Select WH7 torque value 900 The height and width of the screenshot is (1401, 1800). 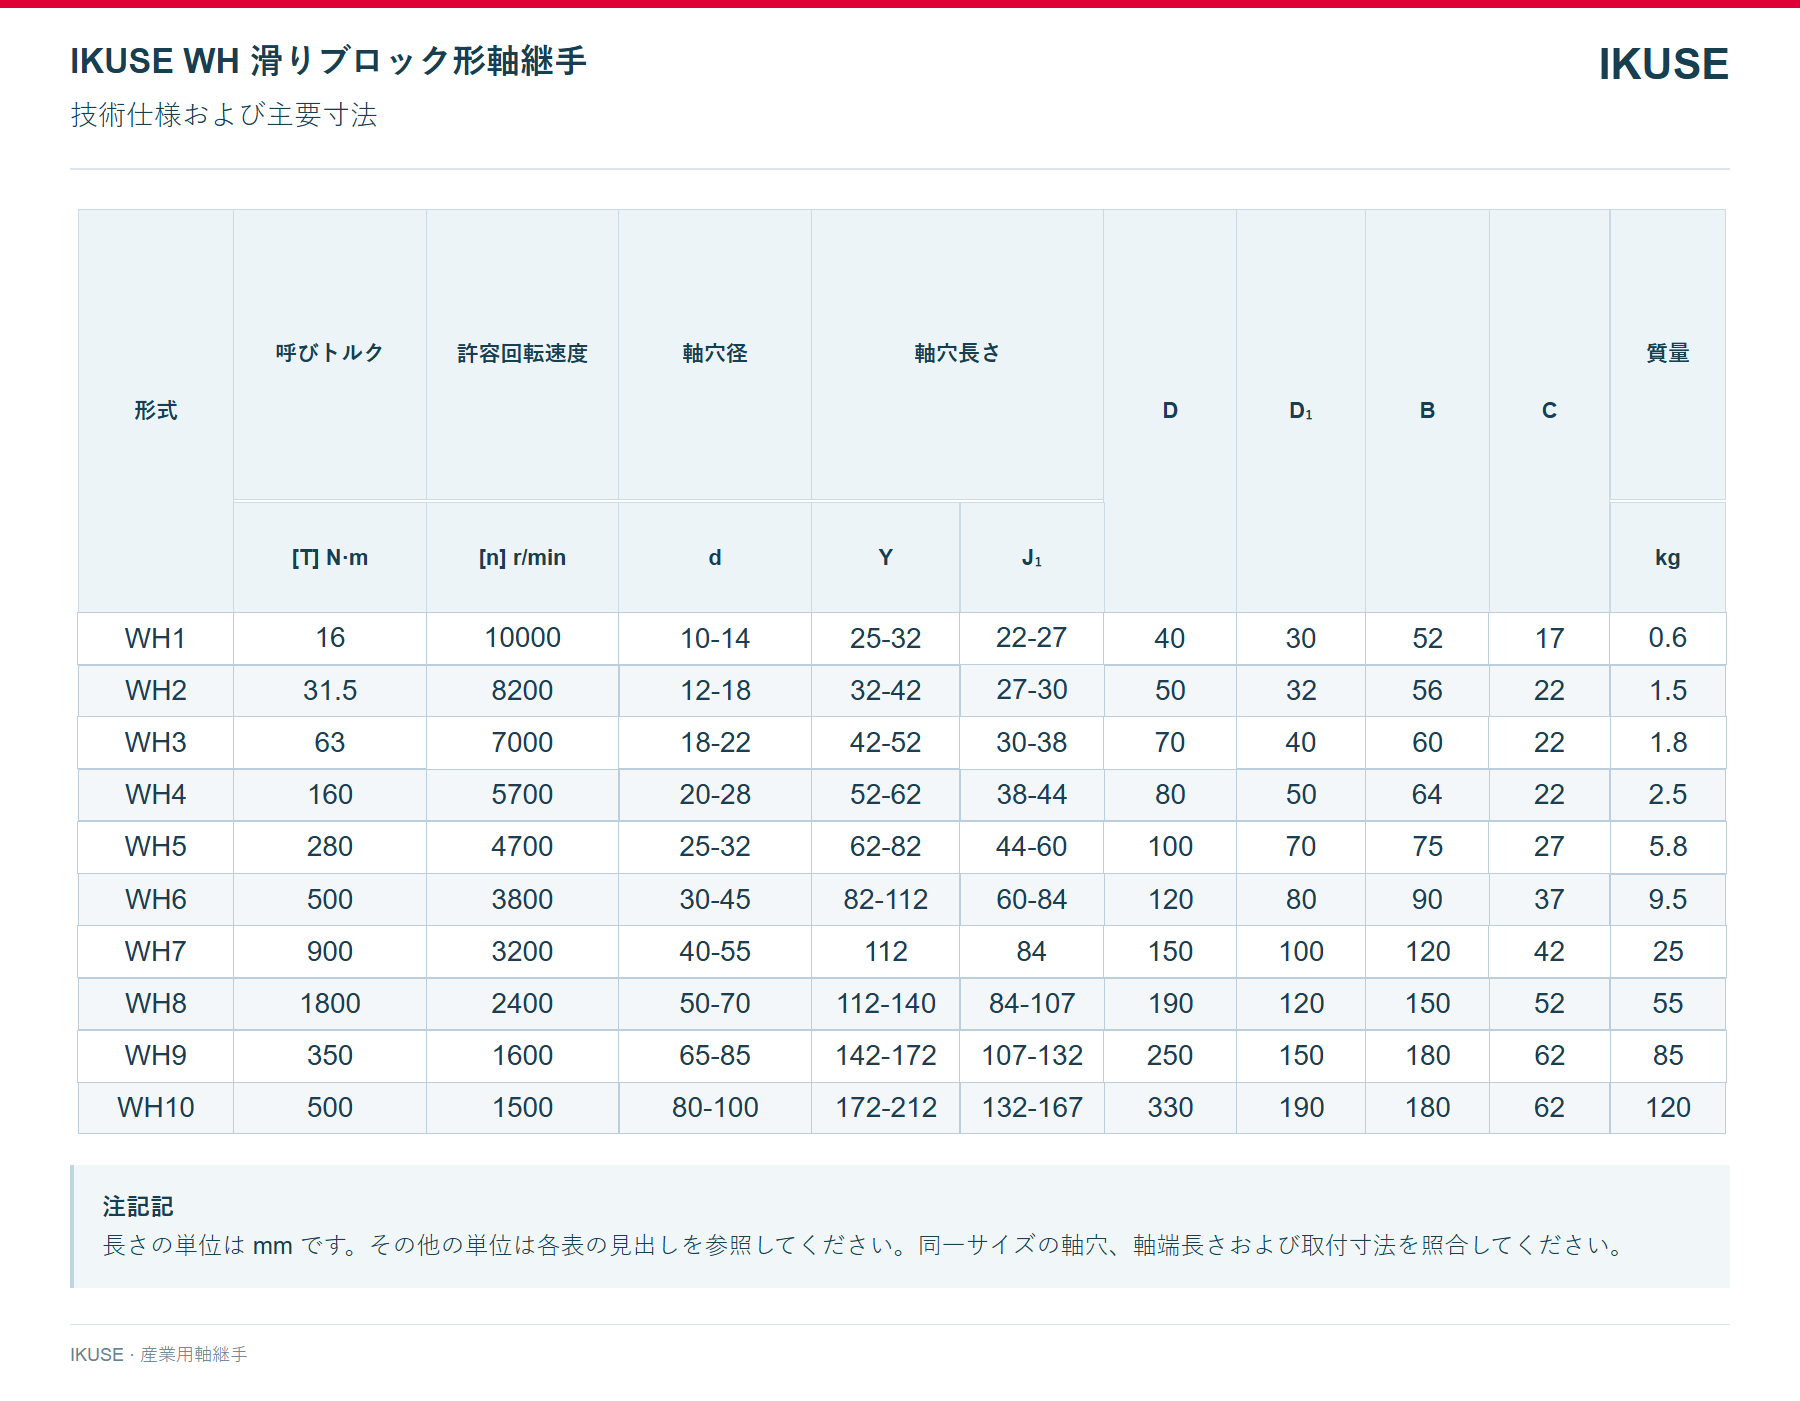[330, 951]
